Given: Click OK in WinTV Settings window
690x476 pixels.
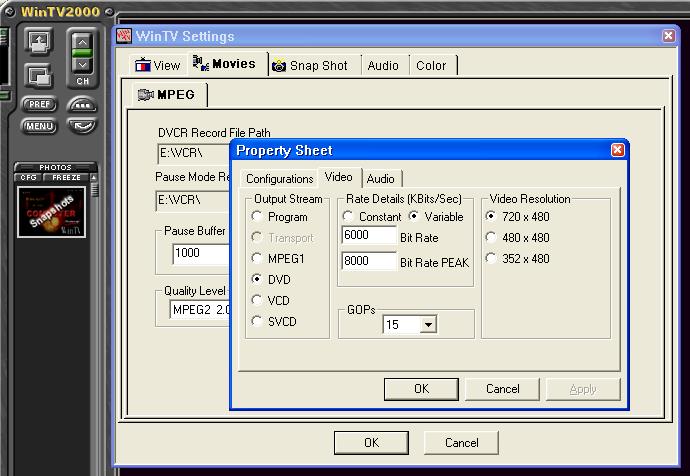Looking at the screenshot, I should [x=371, y=443].
